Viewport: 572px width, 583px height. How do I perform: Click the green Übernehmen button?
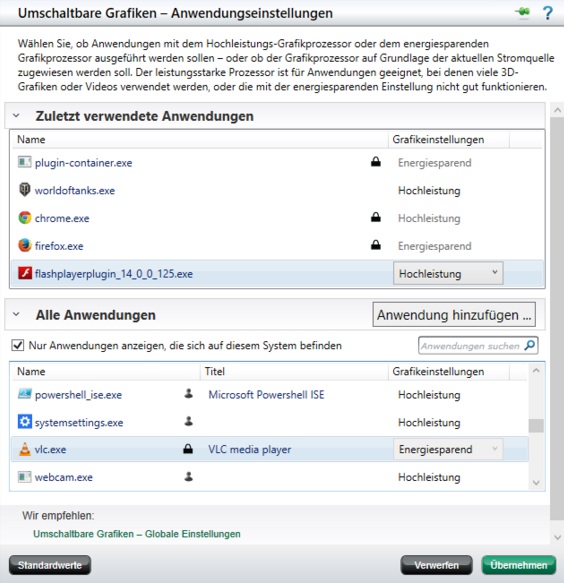[518, 565]
